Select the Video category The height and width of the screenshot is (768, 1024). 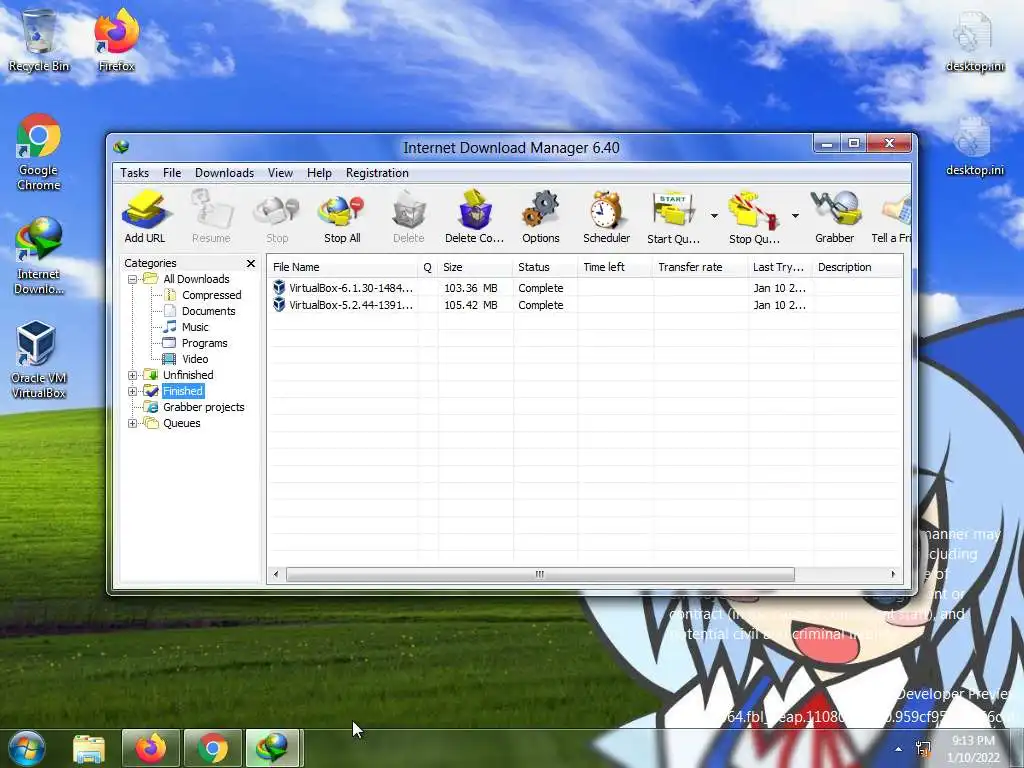pyautogui.click(x=195, y=359)
